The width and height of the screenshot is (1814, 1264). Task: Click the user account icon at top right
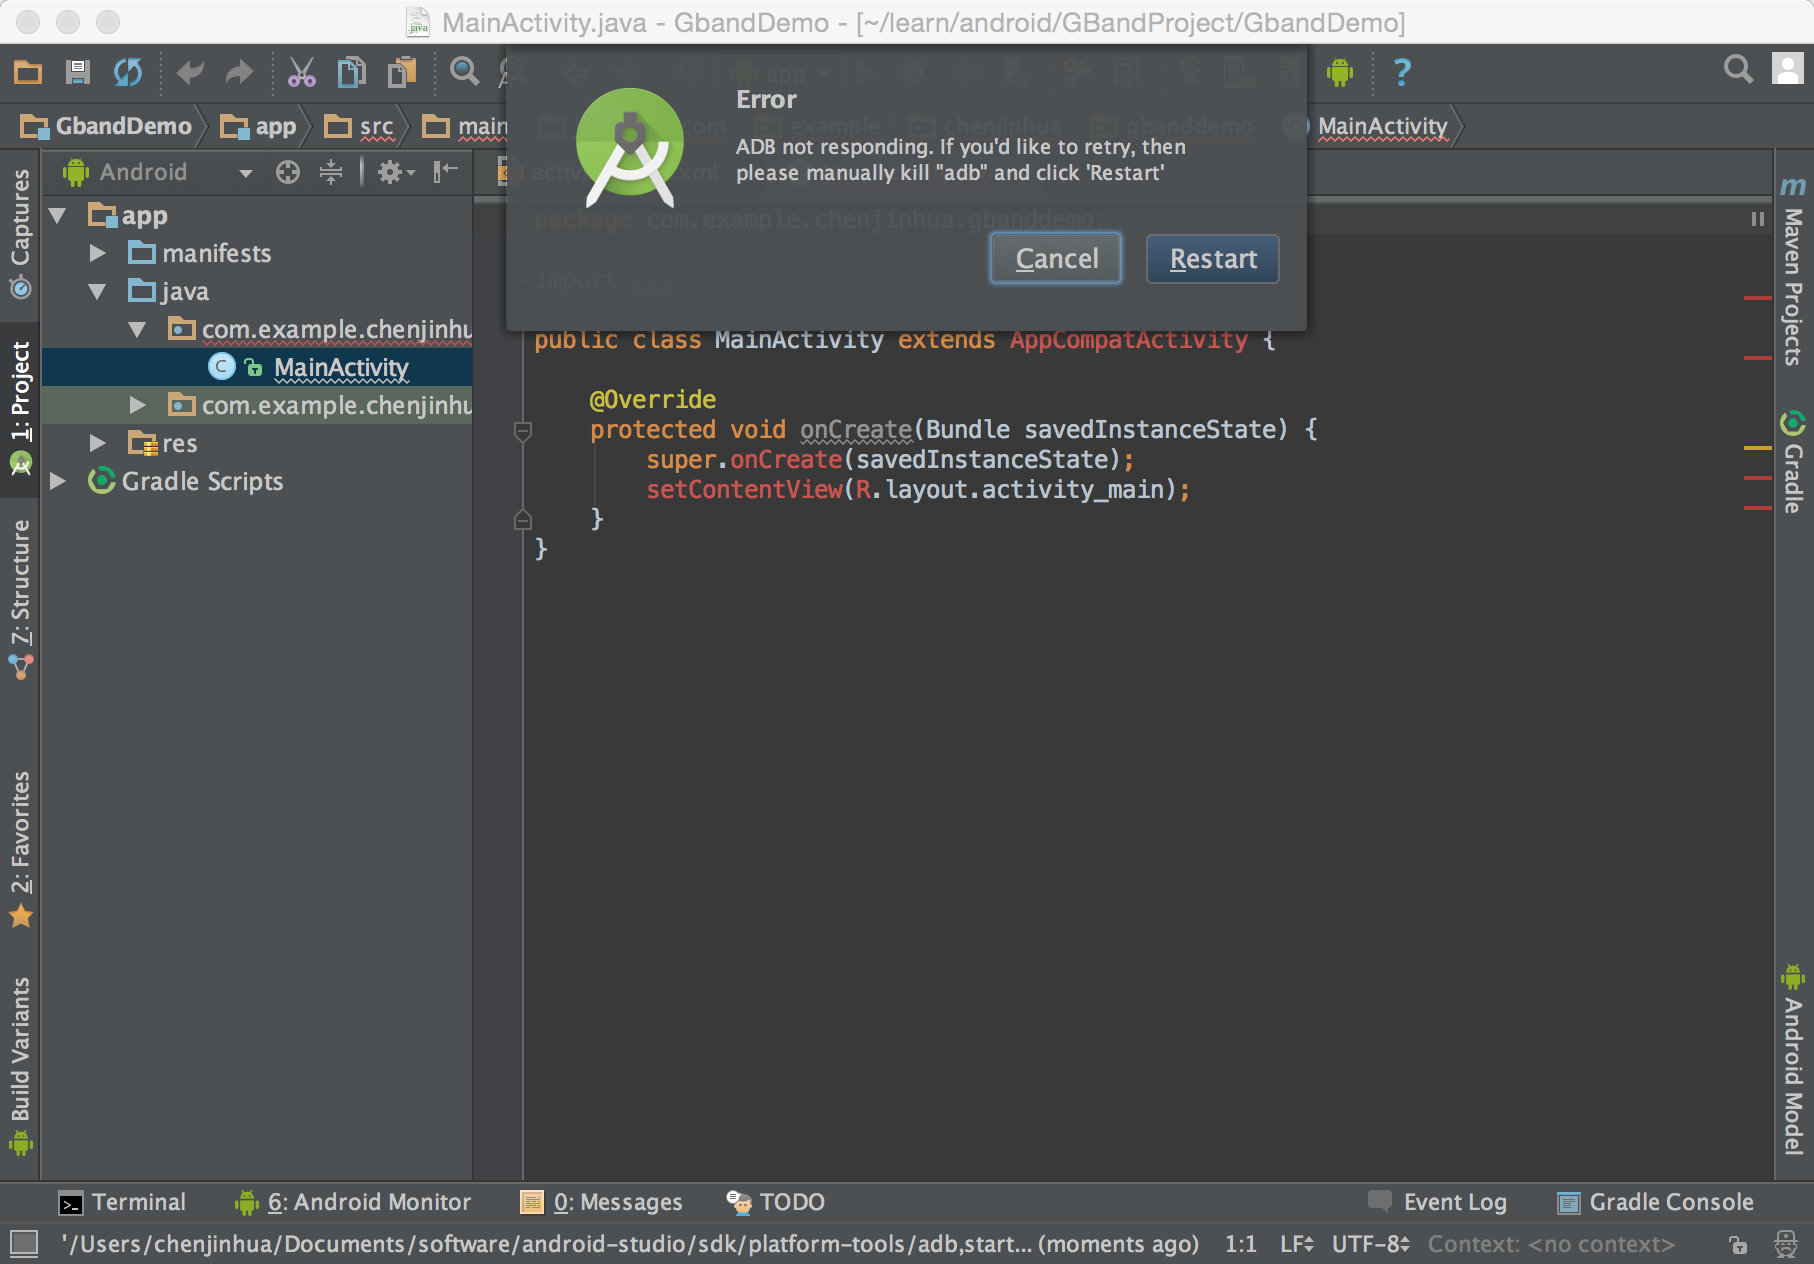pyautogui.click(x=1787, y=69)
